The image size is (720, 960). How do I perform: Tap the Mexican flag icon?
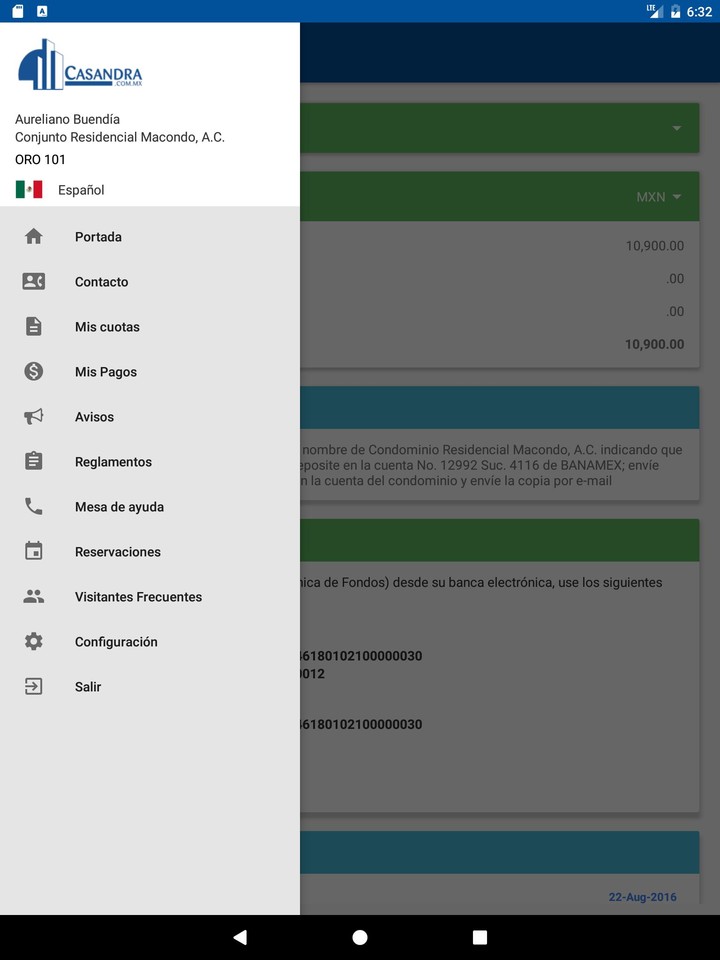pos(29,190)
